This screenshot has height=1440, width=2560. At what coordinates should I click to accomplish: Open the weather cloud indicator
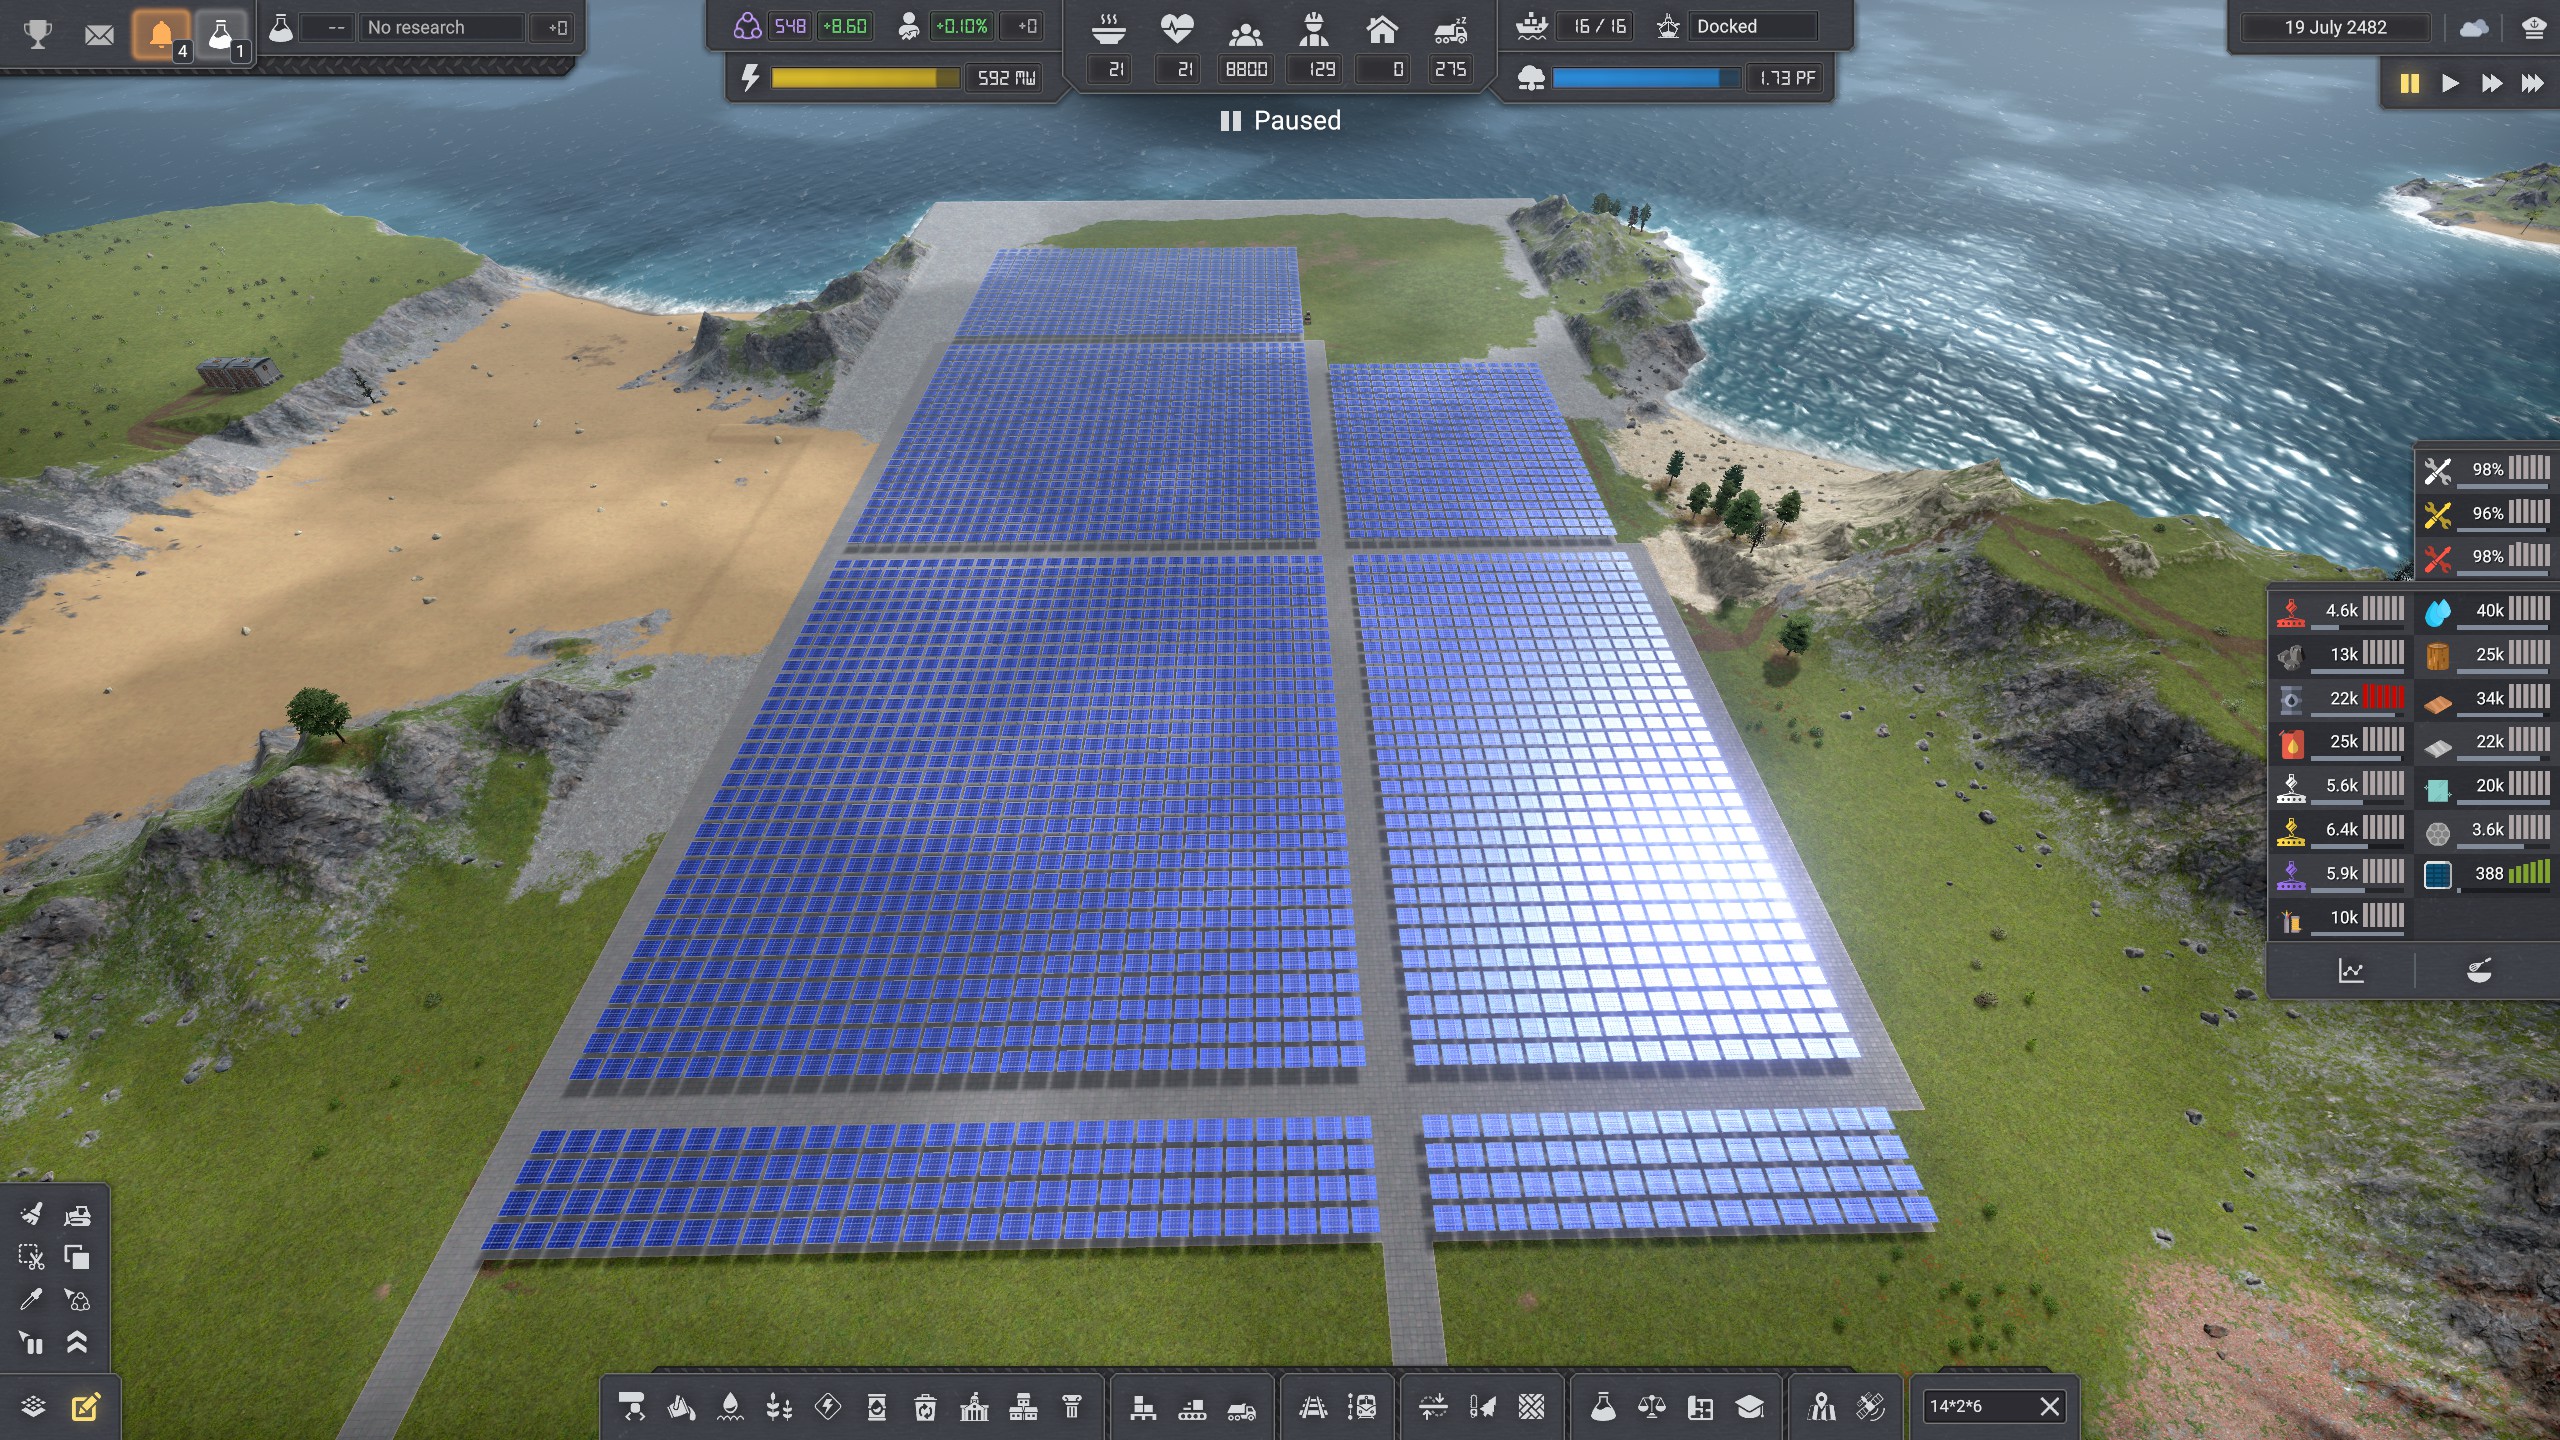pos(2474,28)
